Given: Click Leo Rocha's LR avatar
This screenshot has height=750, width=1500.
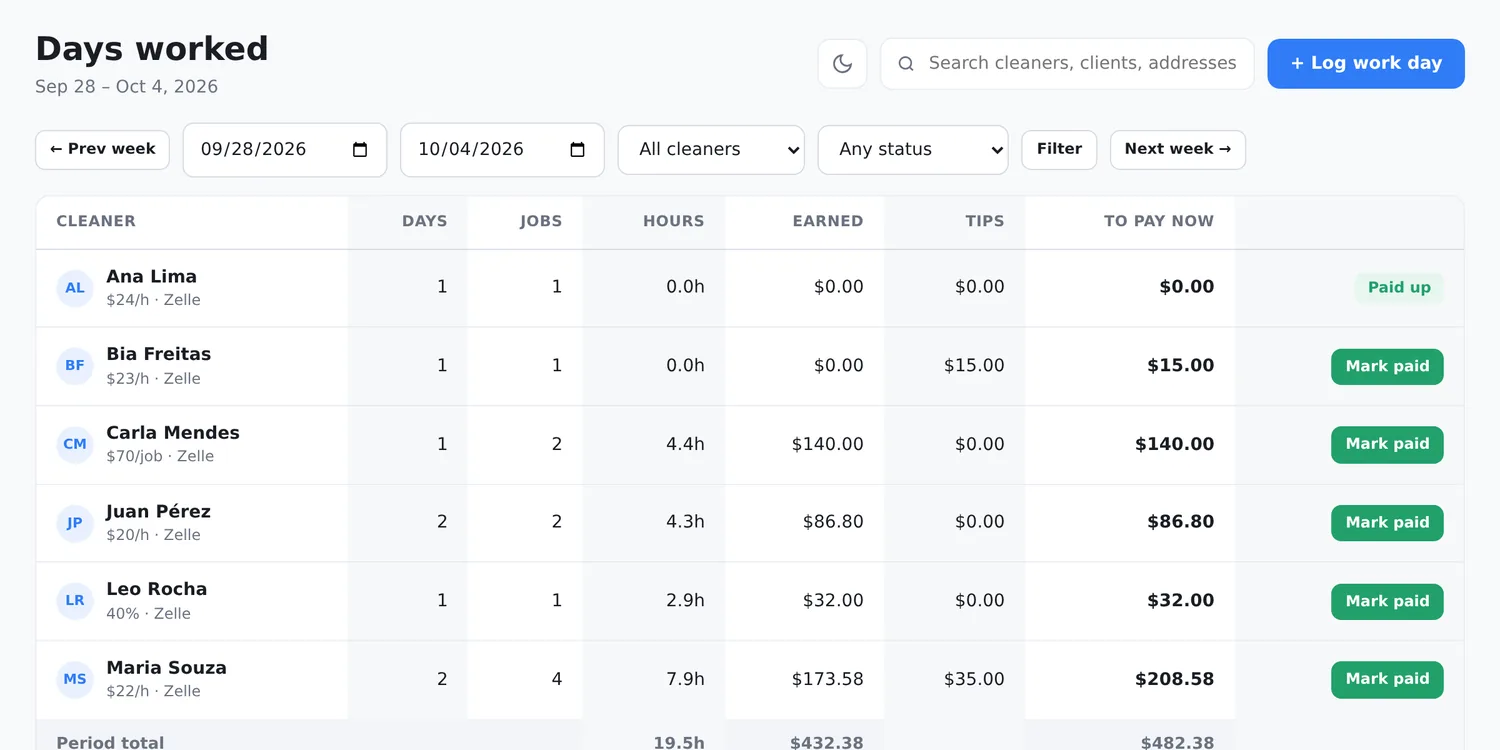Looking at the screenshot, I should (75, 601).
